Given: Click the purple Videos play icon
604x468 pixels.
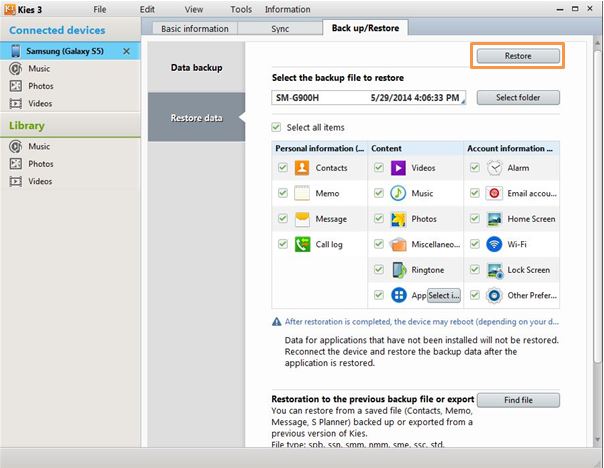Looking at the screenshot, I should [x=398, y=168].
